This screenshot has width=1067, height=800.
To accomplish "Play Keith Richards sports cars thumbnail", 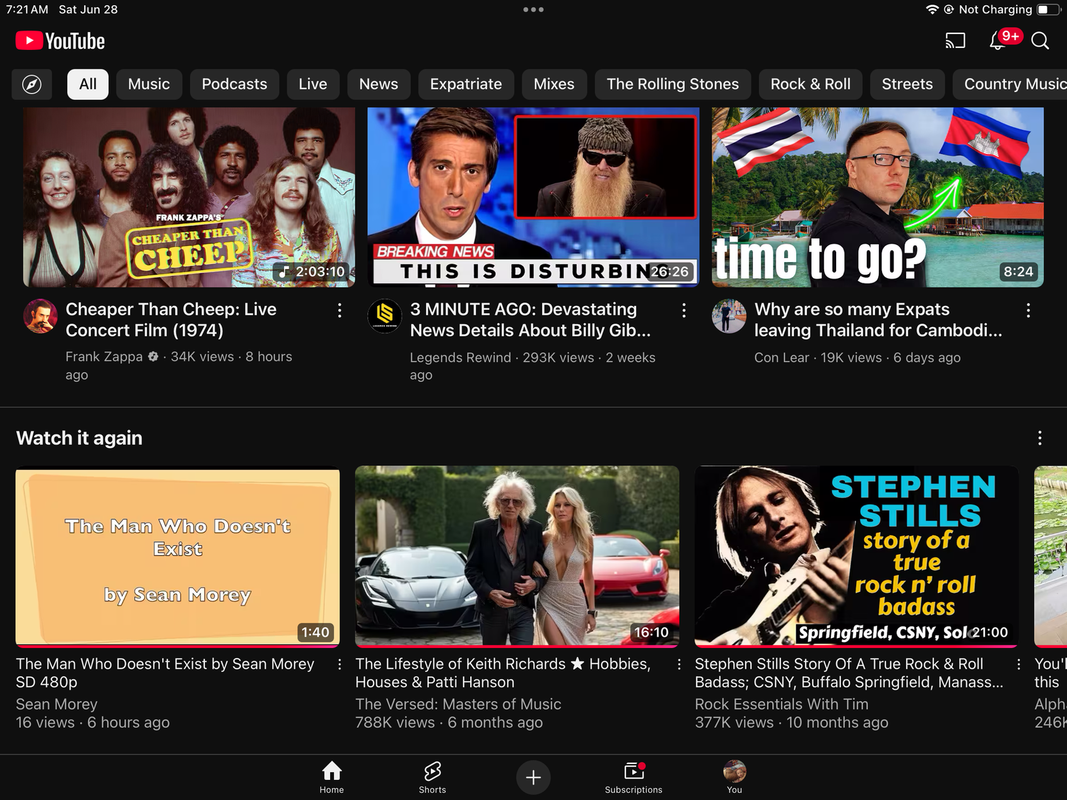I will 517,556.
